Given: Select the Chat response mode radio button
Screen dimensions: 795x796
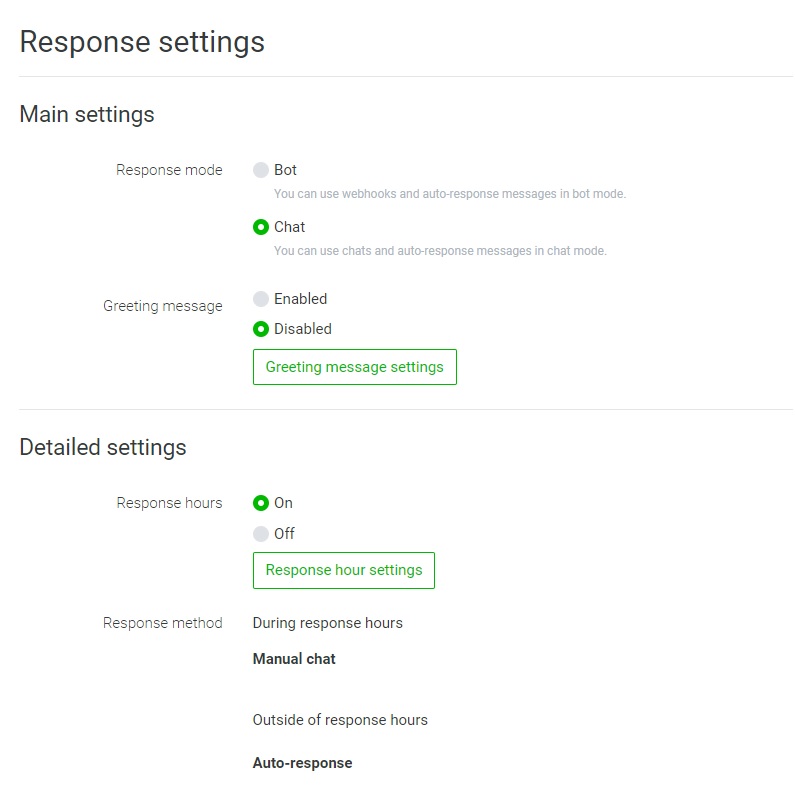Looking at the screenshot, I should click(x=261, y=227).
